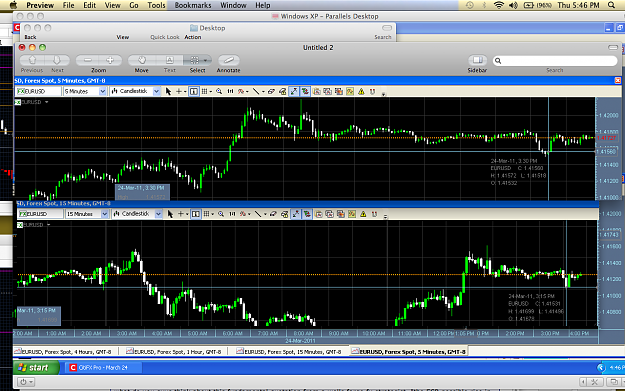The width and height of the screenshot is (625, 391).
Task: Zoom in with plus button in Preview
Action: click(110, 60)
